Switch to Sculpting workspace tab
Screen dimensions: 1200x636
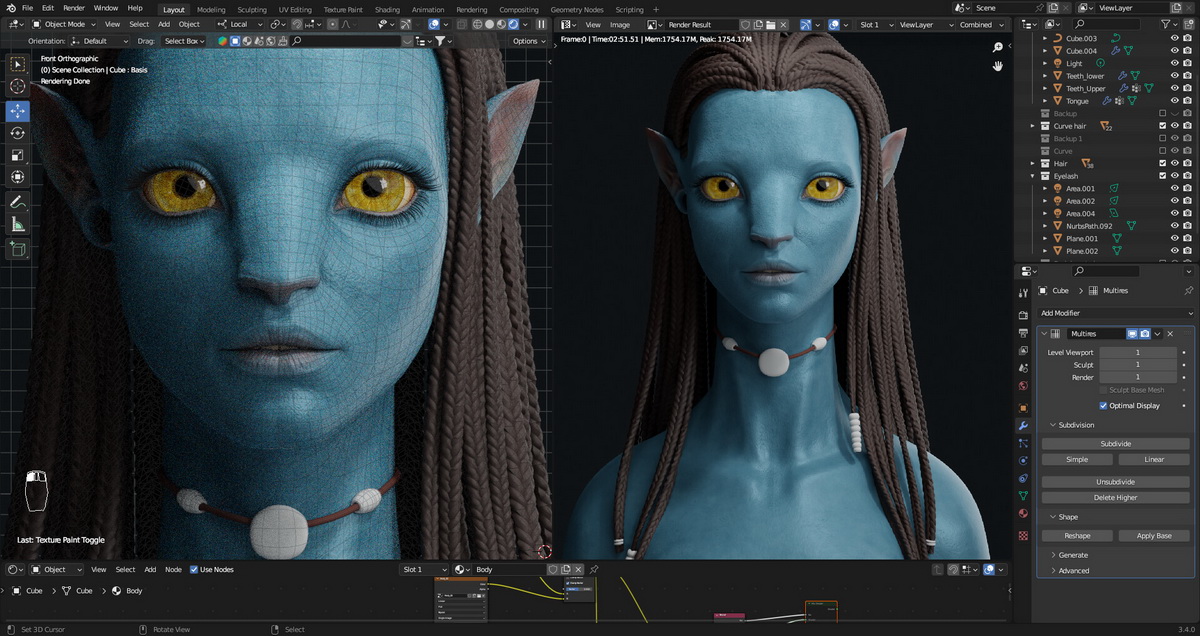(x=252, y=9)
